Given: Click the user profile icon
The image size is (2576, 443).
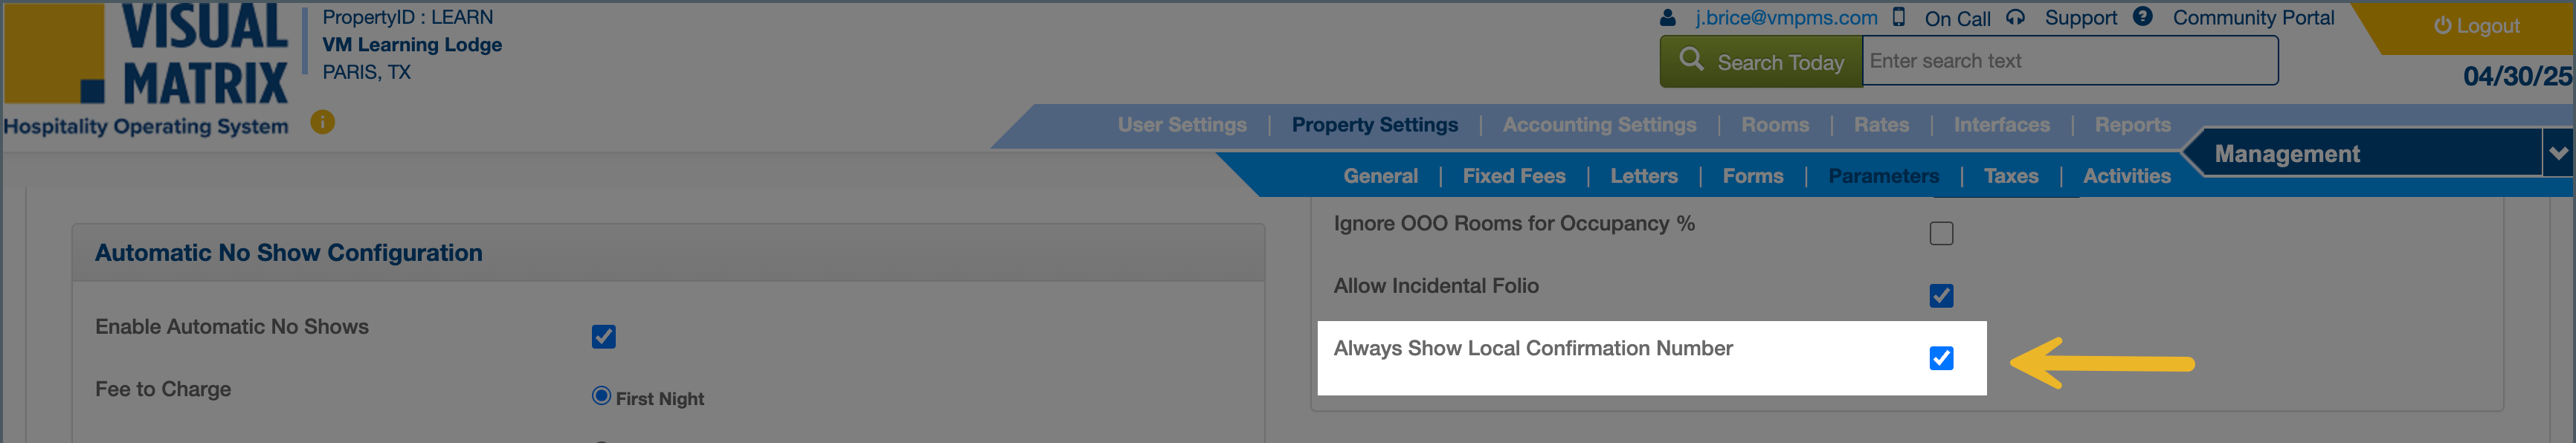Looking at the screenshot, I should 1667,18.
